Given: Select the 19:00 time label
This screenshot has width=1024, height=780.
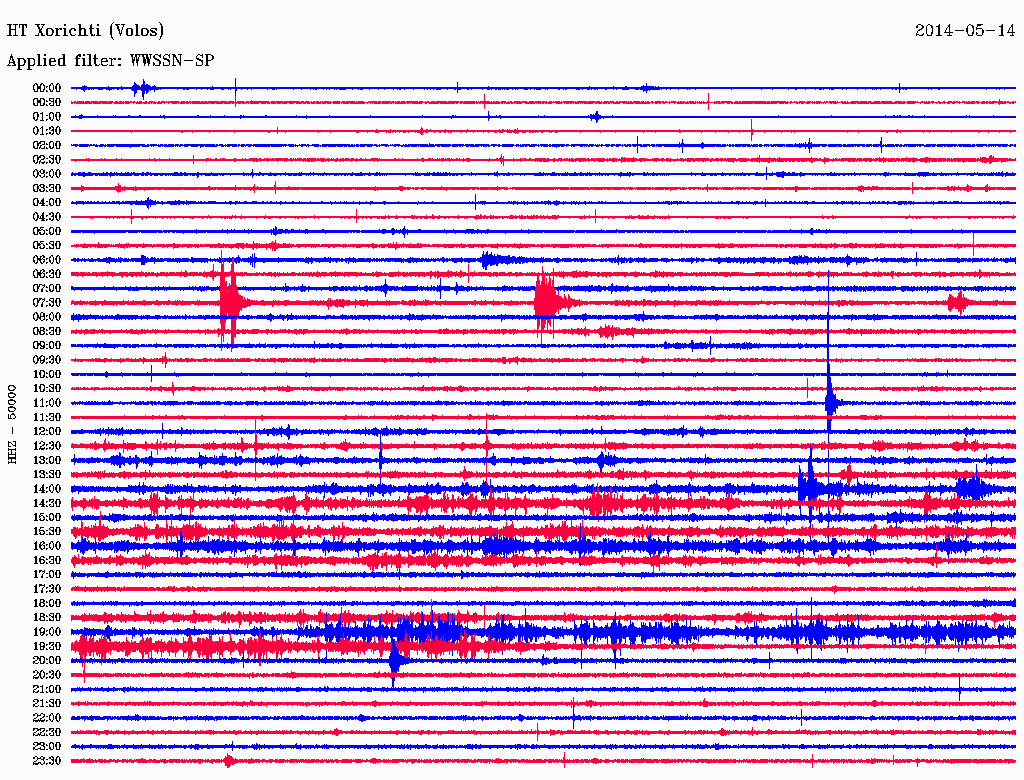Looking at the screenshot, I should (46, 632).
